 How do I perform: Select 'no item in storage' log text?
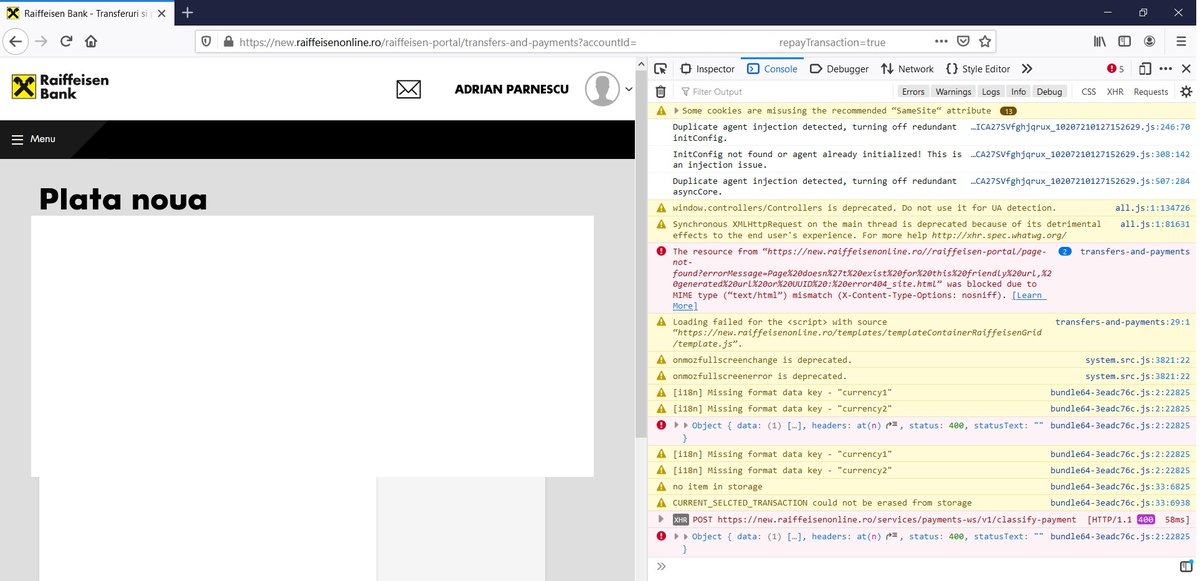click(717, 487)
